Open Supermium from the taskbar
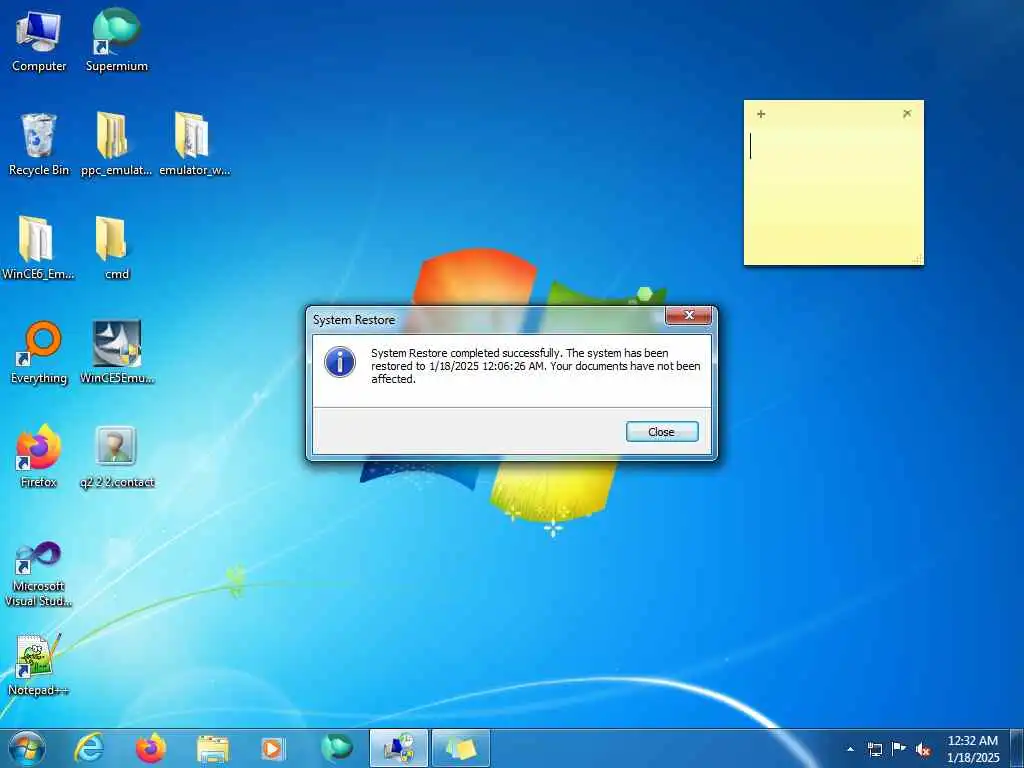This screenshot has width=1024, height=768. 336,748
